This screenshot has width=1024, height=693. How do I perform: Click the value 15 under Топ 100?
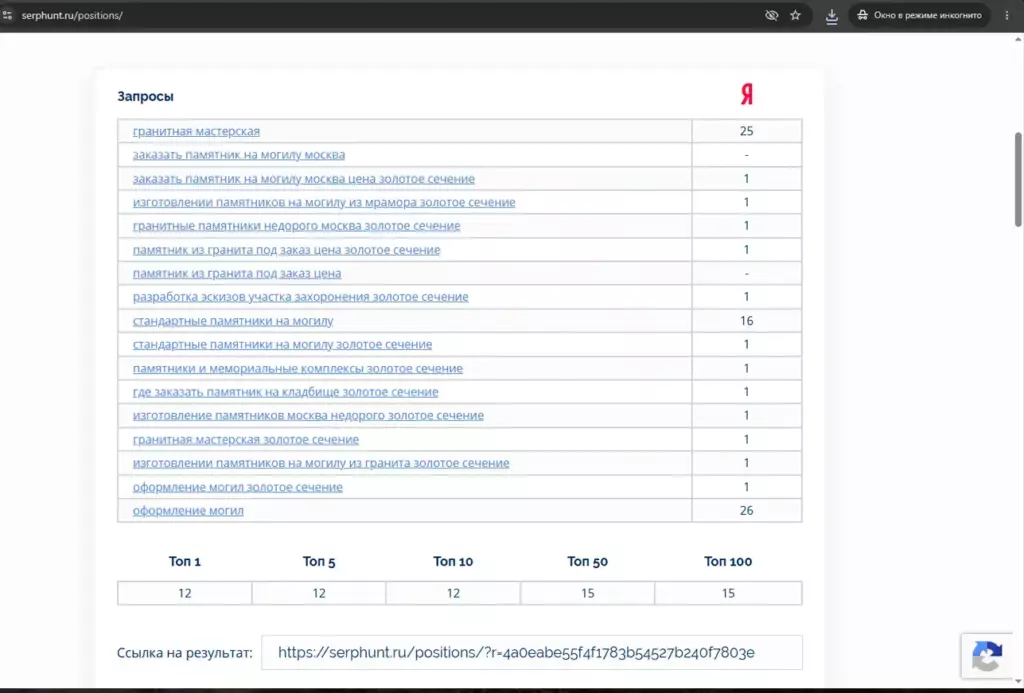728,593
